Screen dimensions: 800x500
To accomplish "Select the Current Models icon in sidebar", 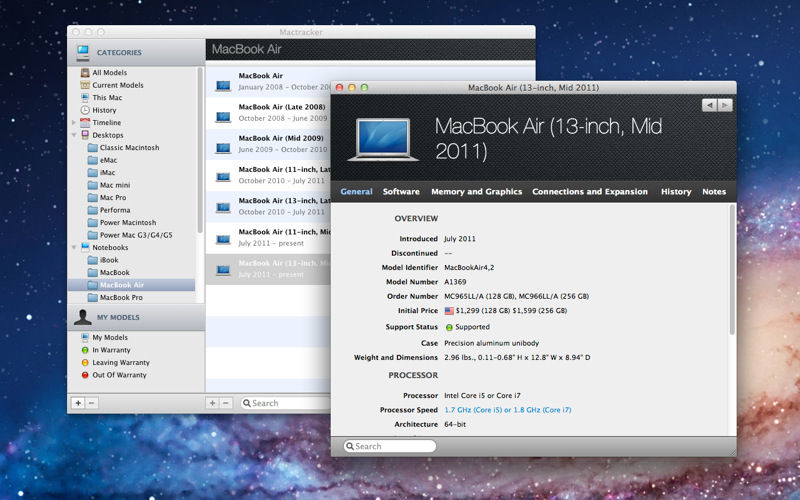I will point(85,85).
